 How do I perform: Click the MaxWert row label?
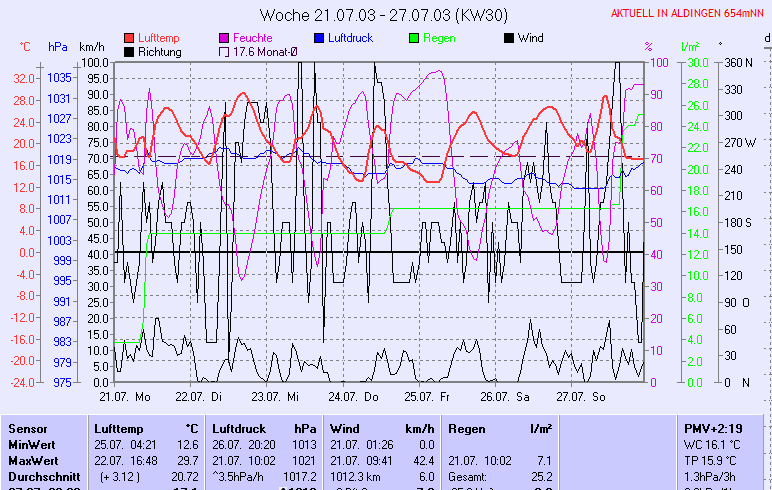pos(30,460)
